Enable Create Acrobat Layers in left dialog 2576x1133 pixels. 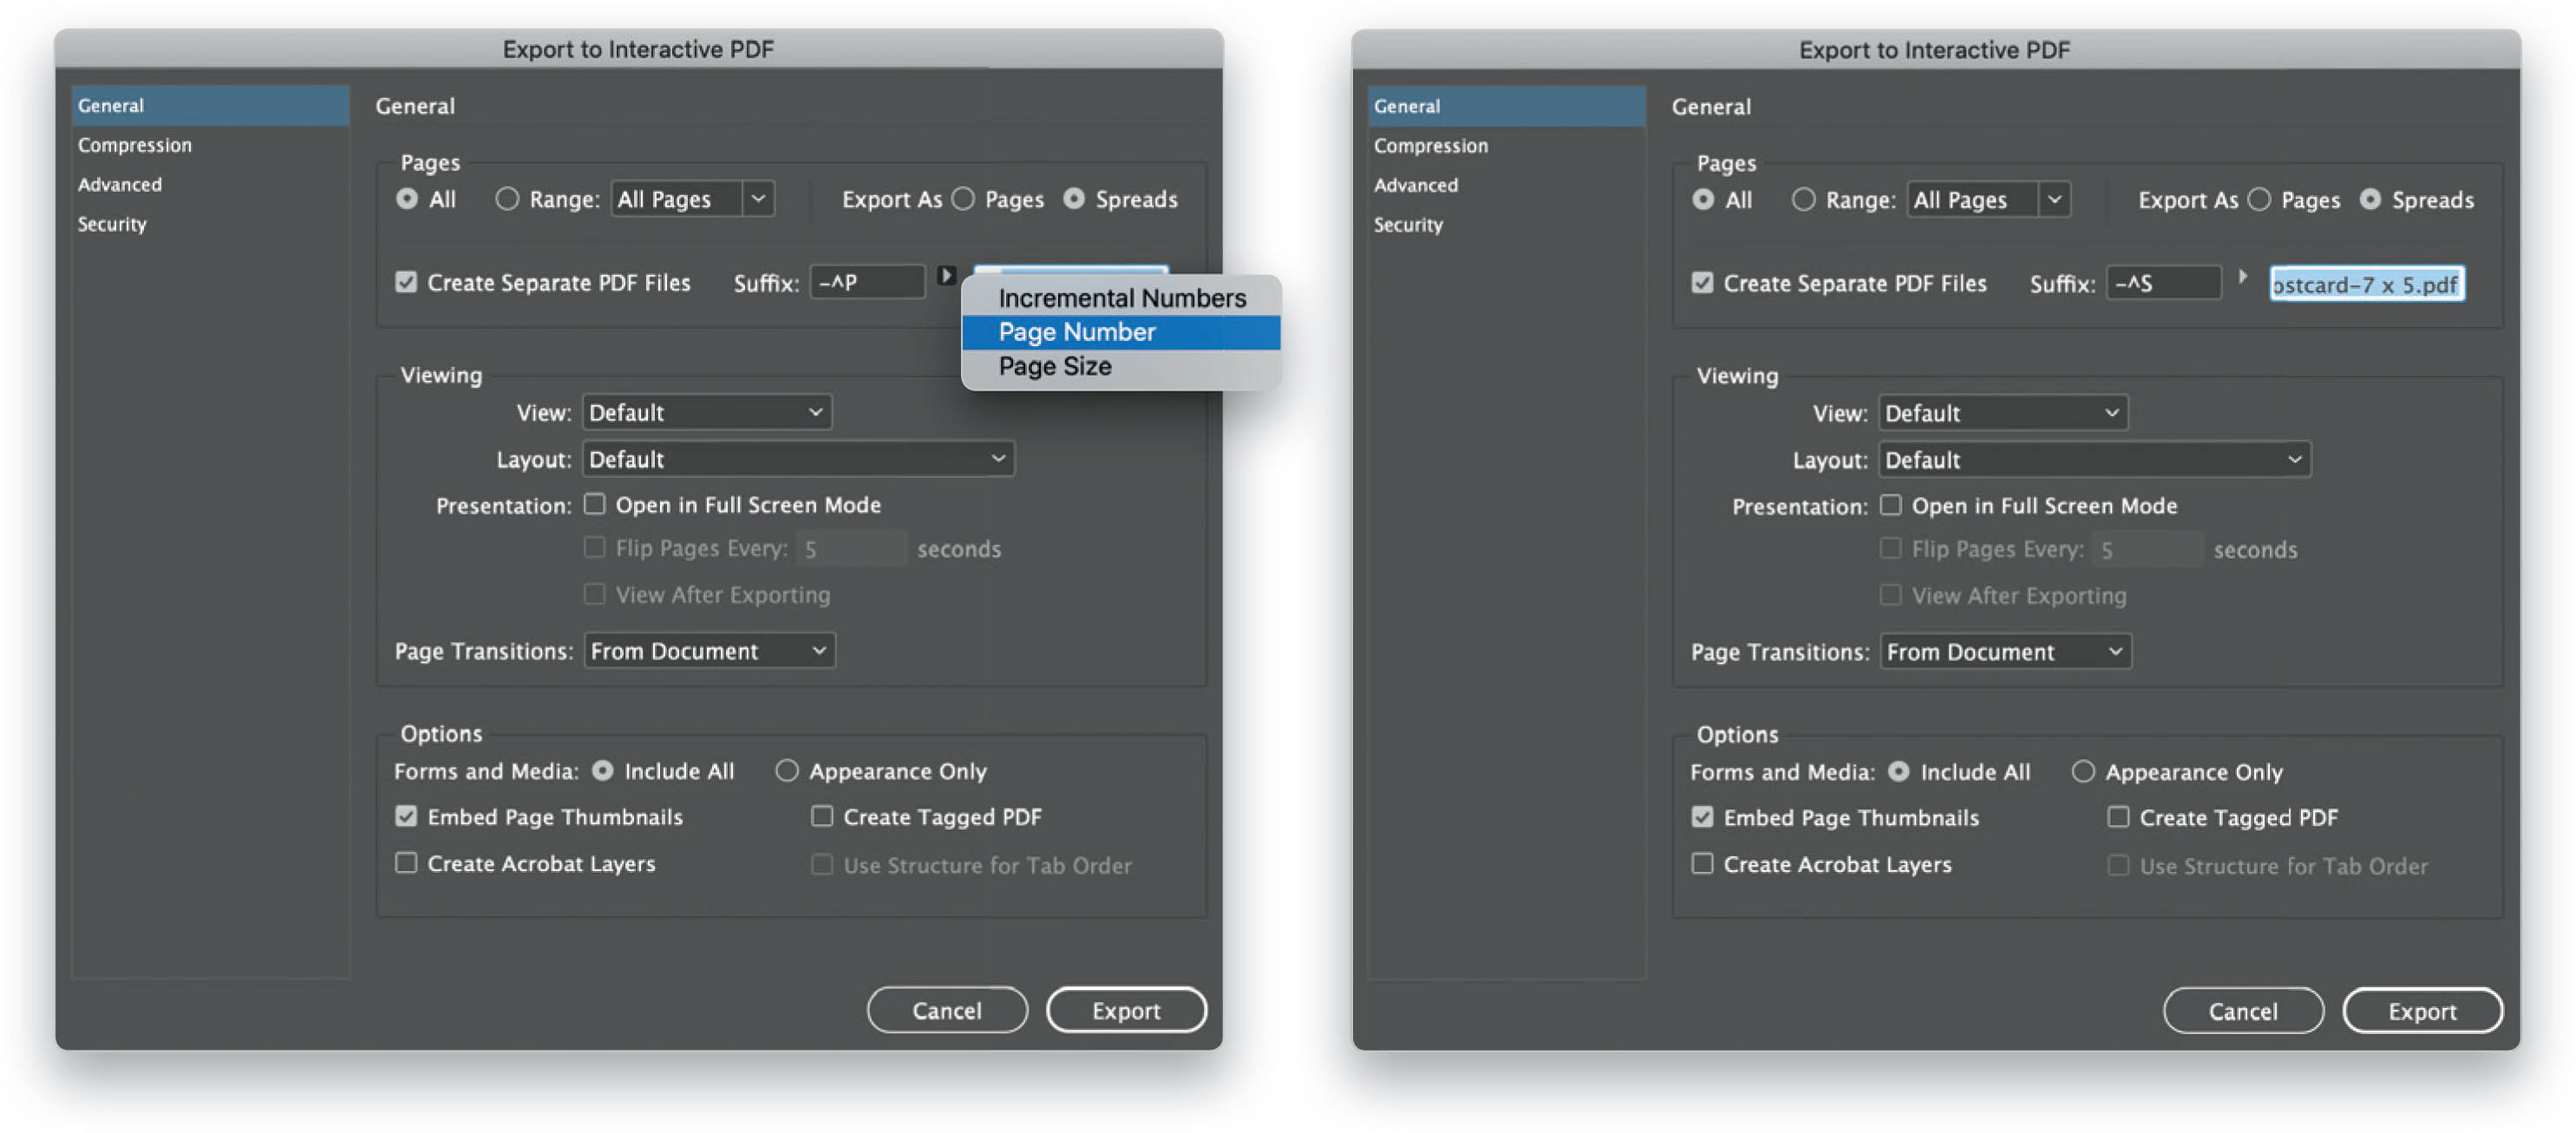(x=406, y=862)
